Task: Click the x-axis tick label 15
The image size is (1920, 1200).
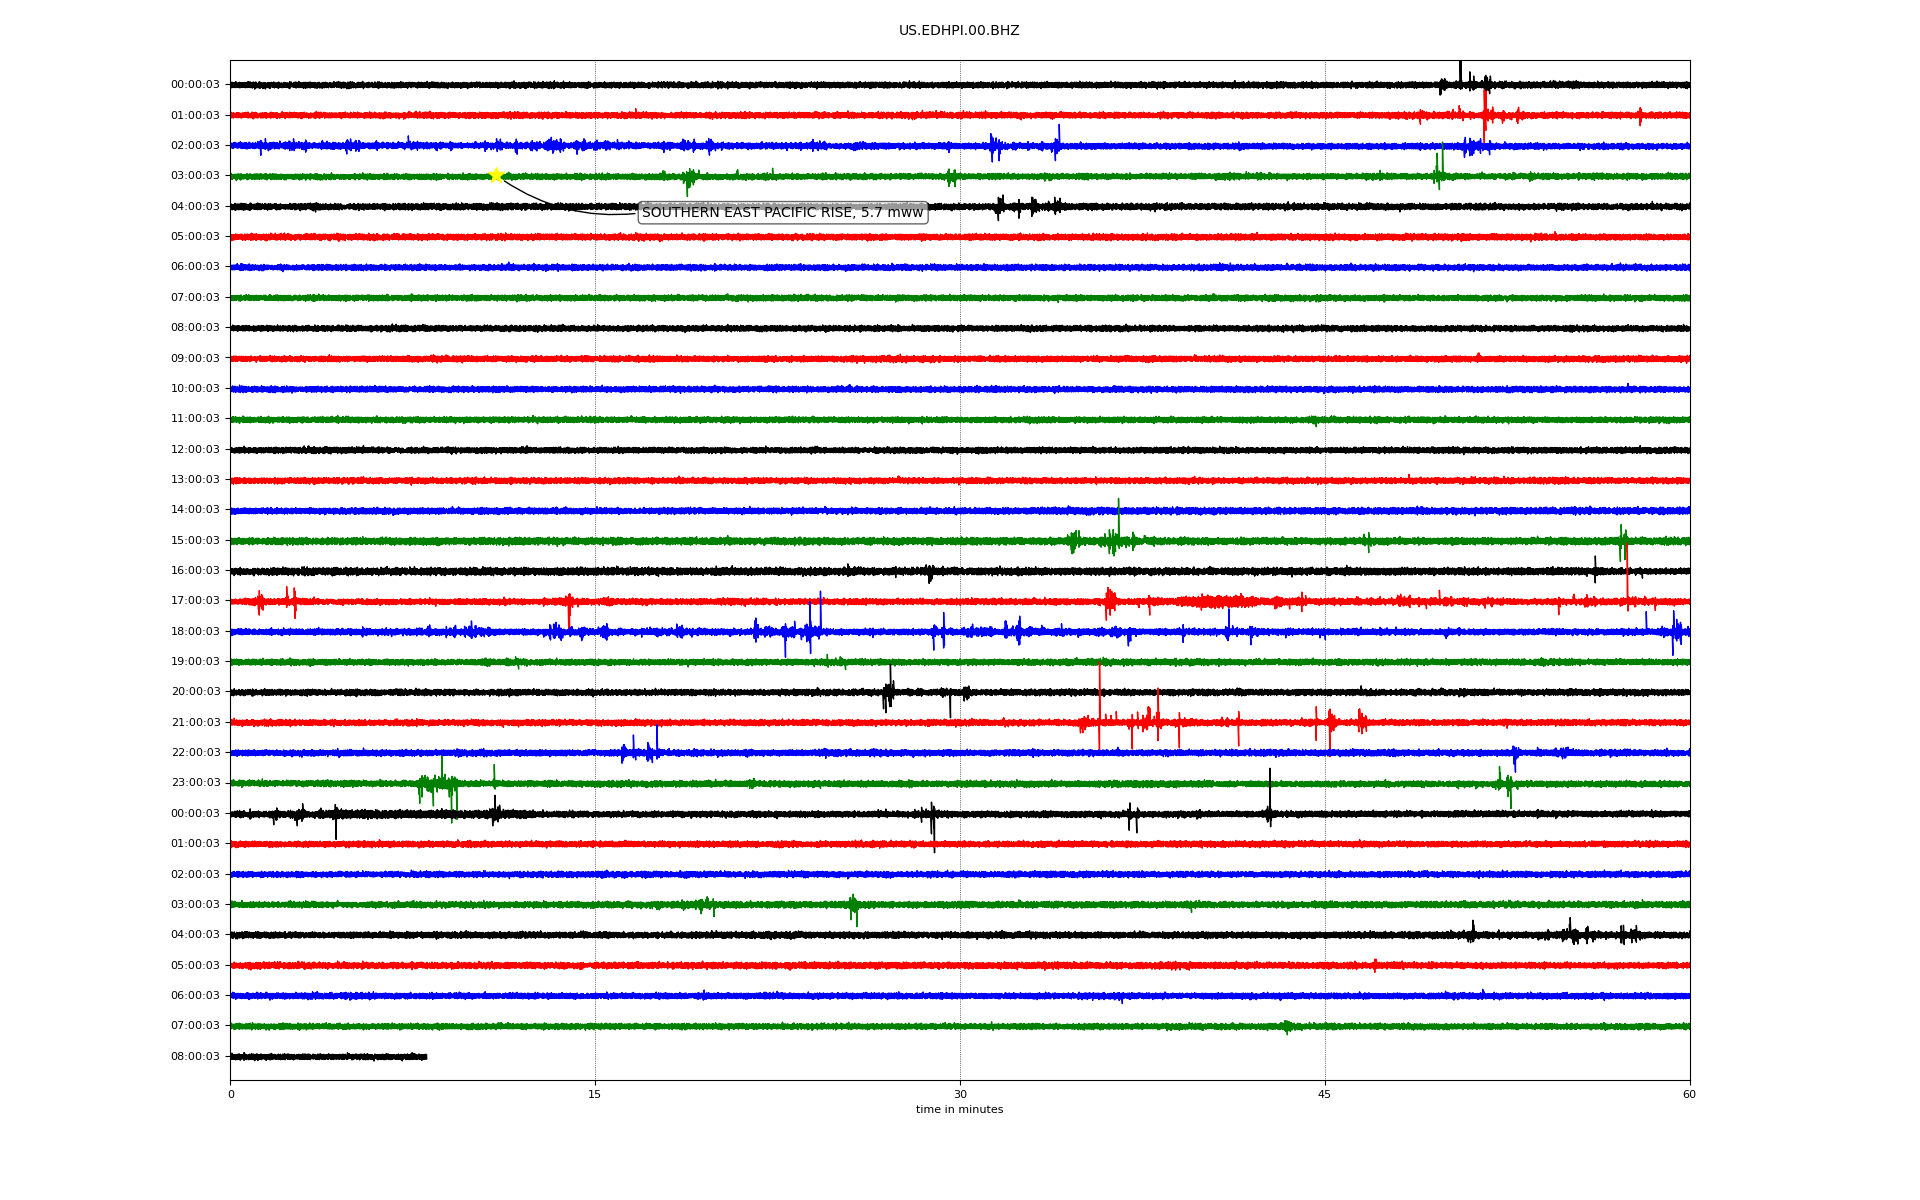Action: point(595,1094)
